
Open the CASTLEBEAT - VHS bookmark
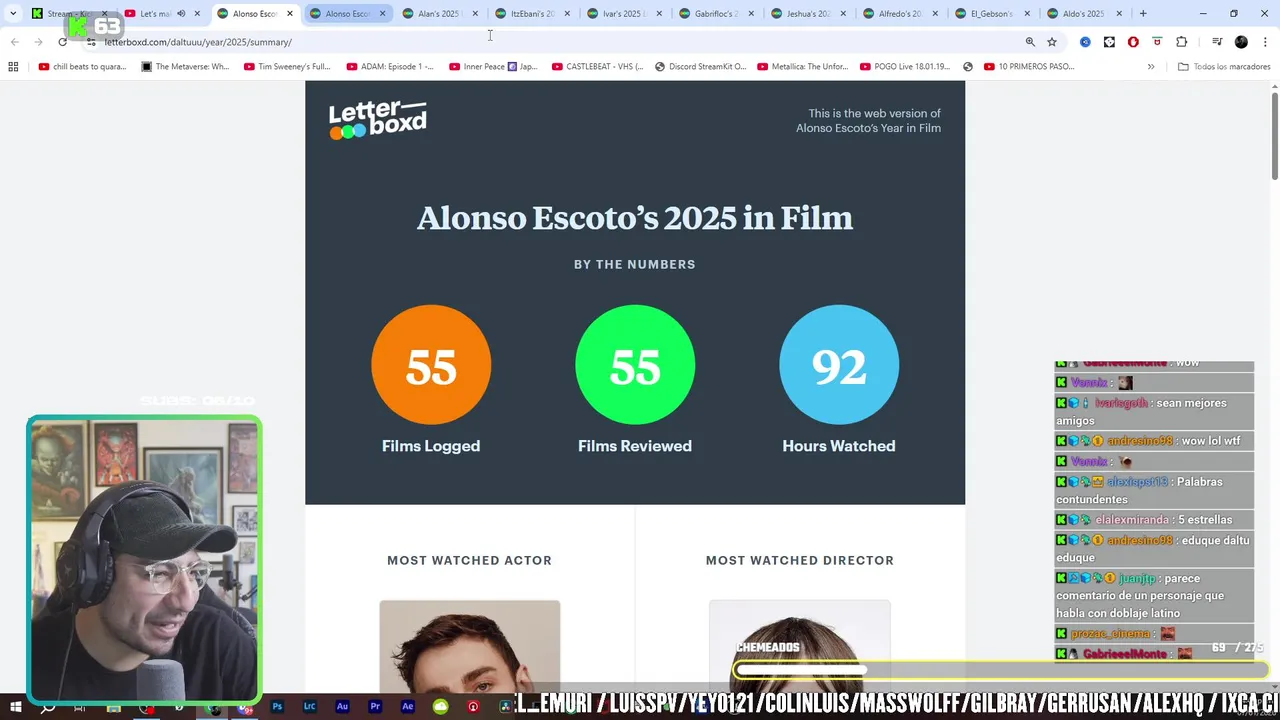(x=597, y=67)
